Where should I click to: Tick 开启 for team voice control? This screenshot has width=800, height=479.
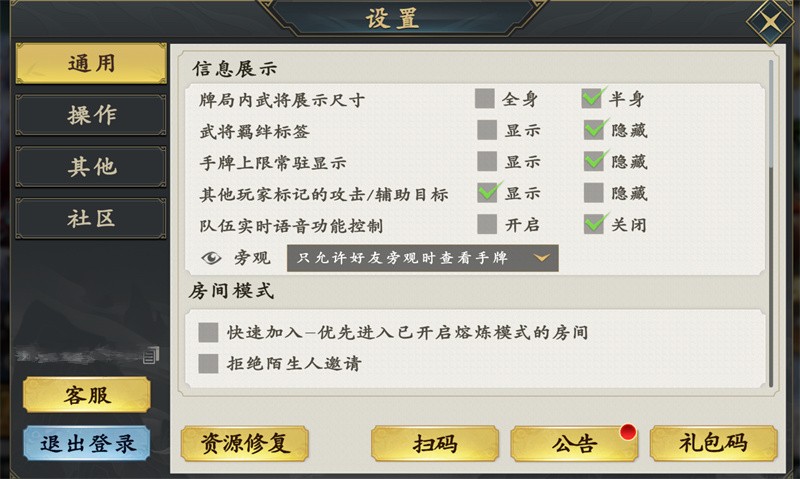click(x=487, y=224)
